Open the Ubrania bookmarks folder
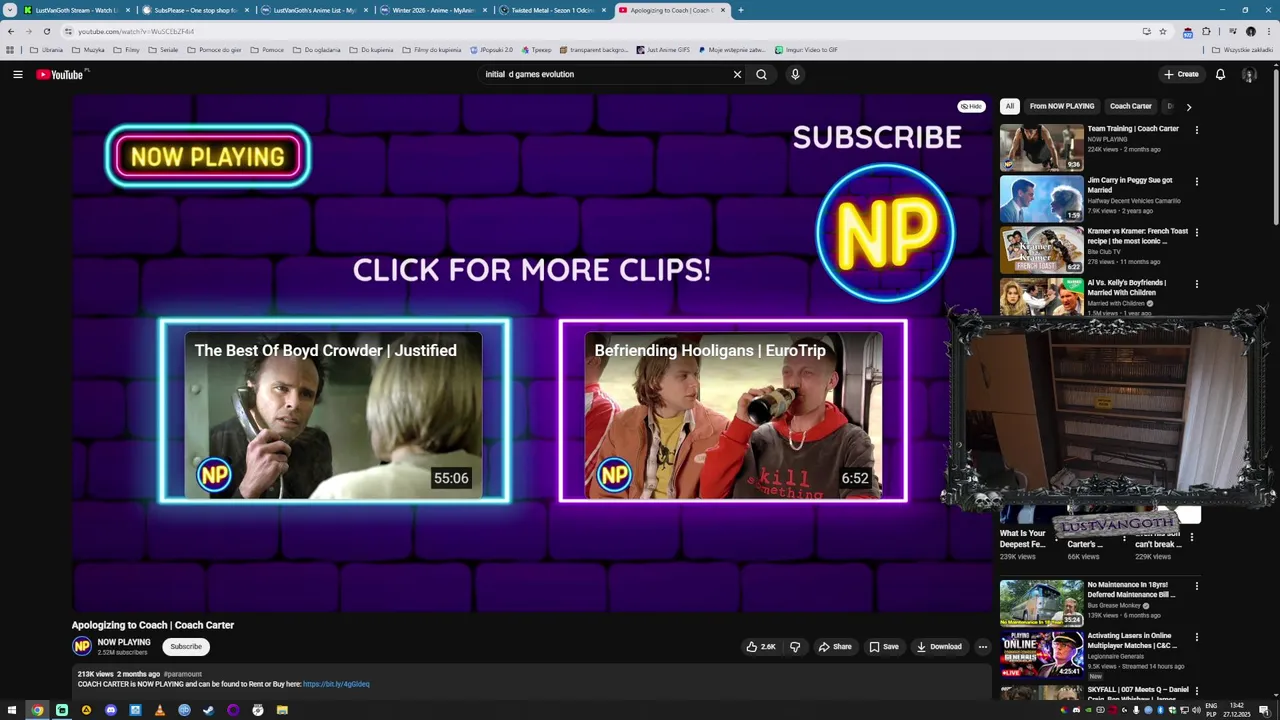Viewport: 1280px width, 720px height. (x=46, y=49)
